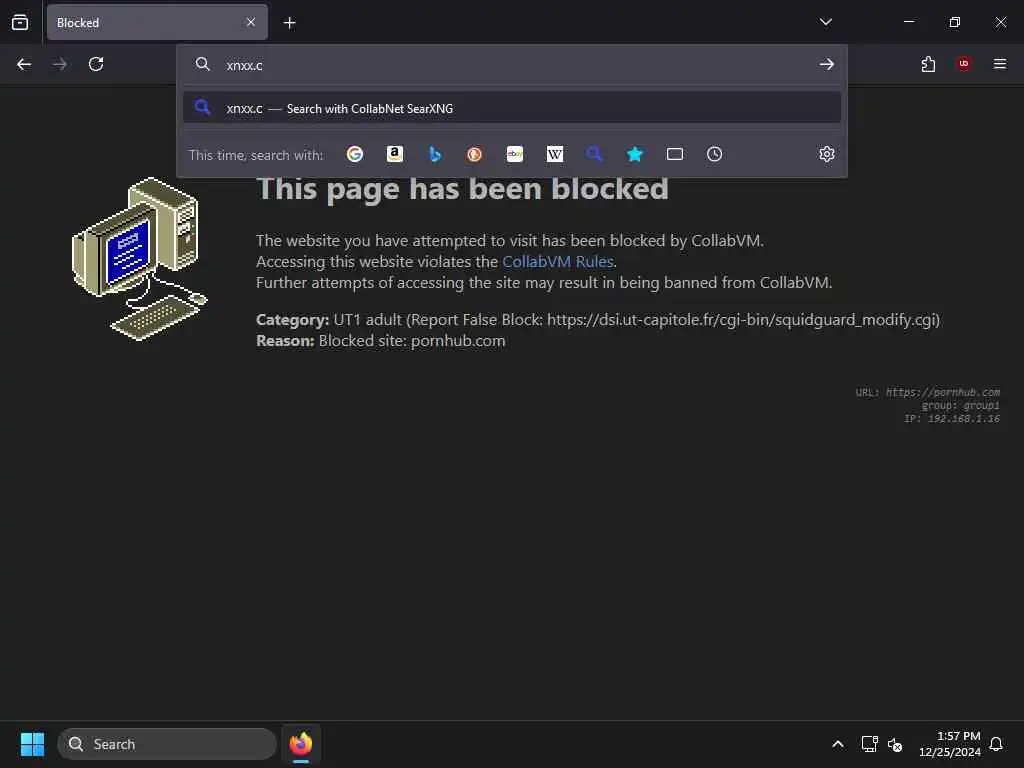
Task: Select the Blocked tab
Action: (157, 22)
